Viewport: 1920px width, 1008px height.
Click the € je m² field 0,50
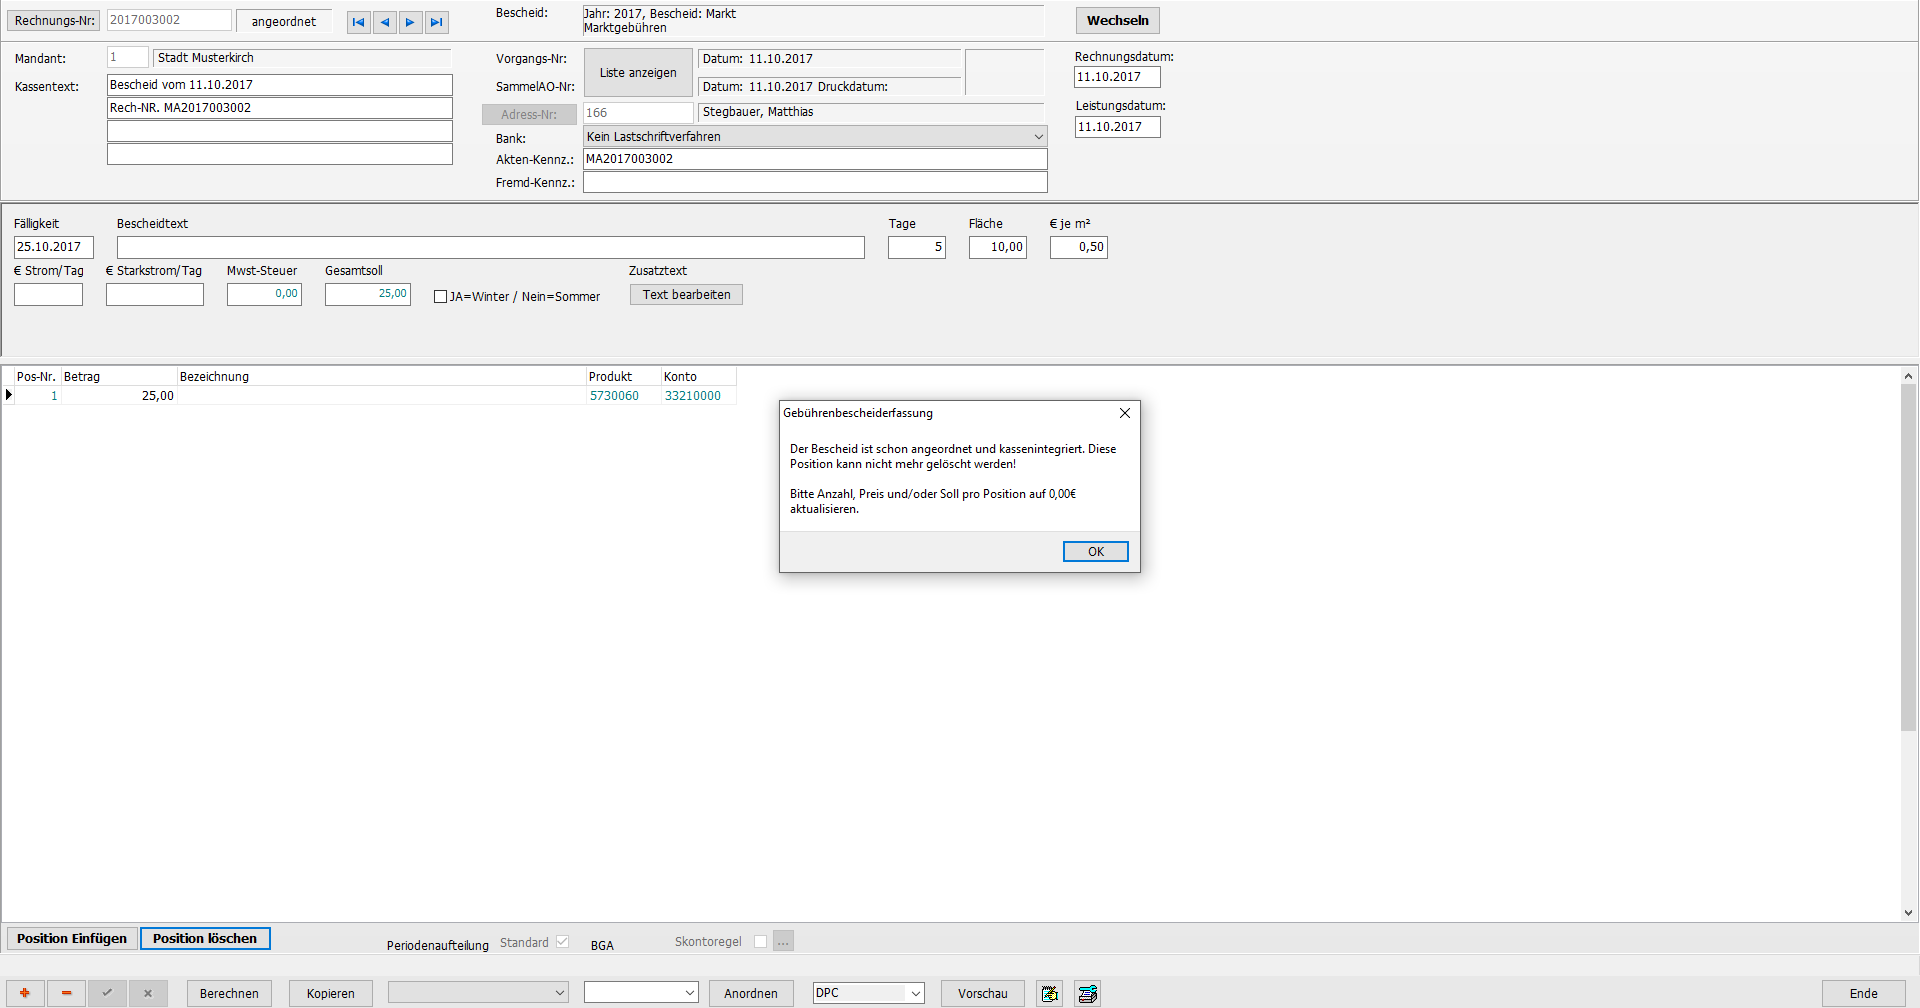1079,247
